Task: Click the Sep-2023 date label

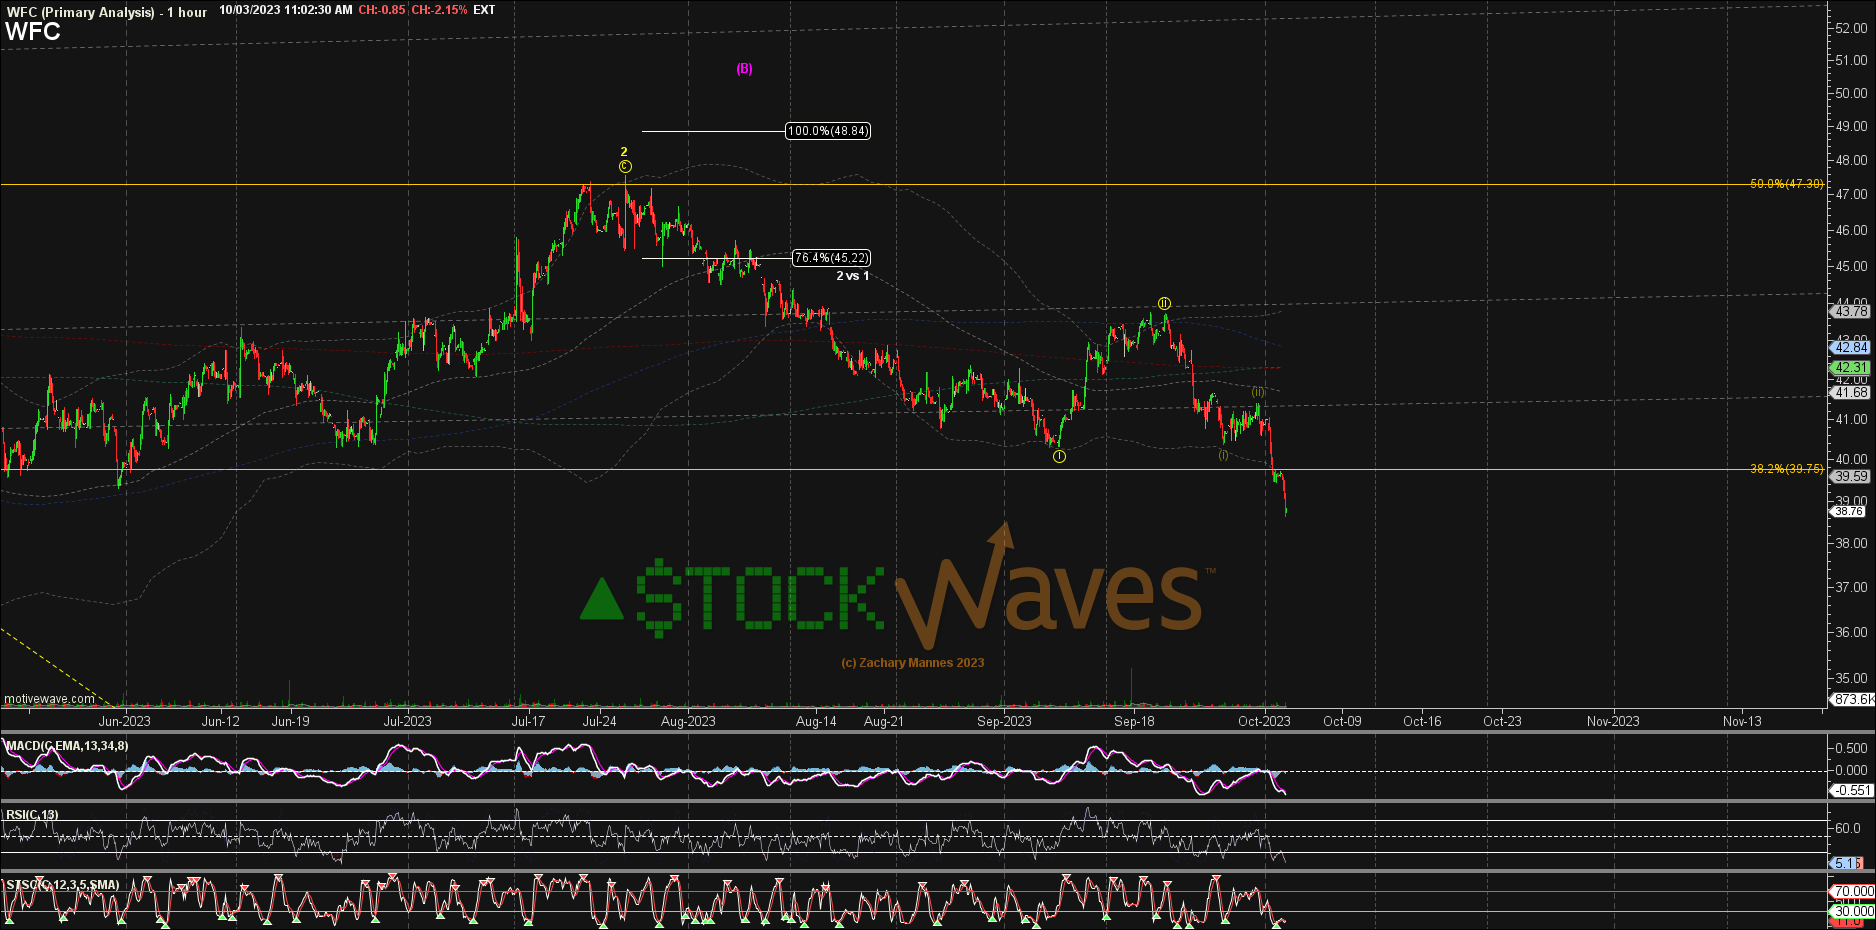Action: pos(1004,721)
